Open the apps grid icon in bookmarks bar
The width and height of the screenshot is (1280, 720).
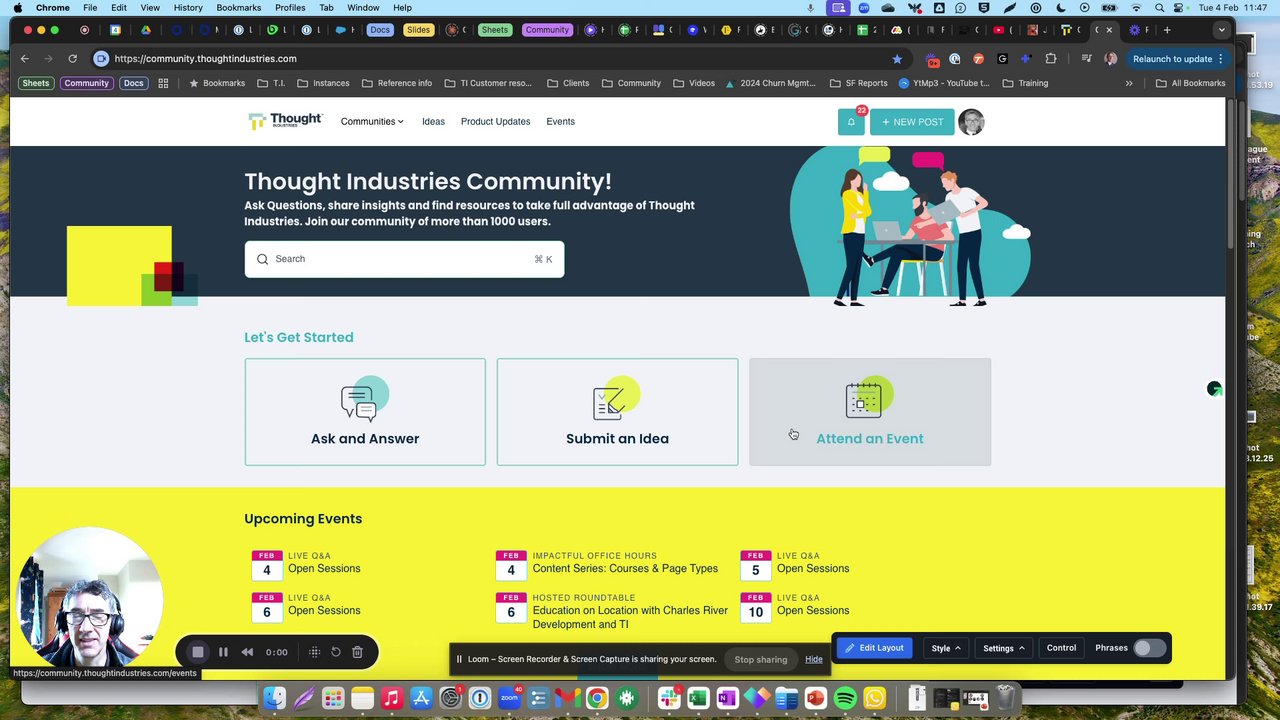(163, 83)
